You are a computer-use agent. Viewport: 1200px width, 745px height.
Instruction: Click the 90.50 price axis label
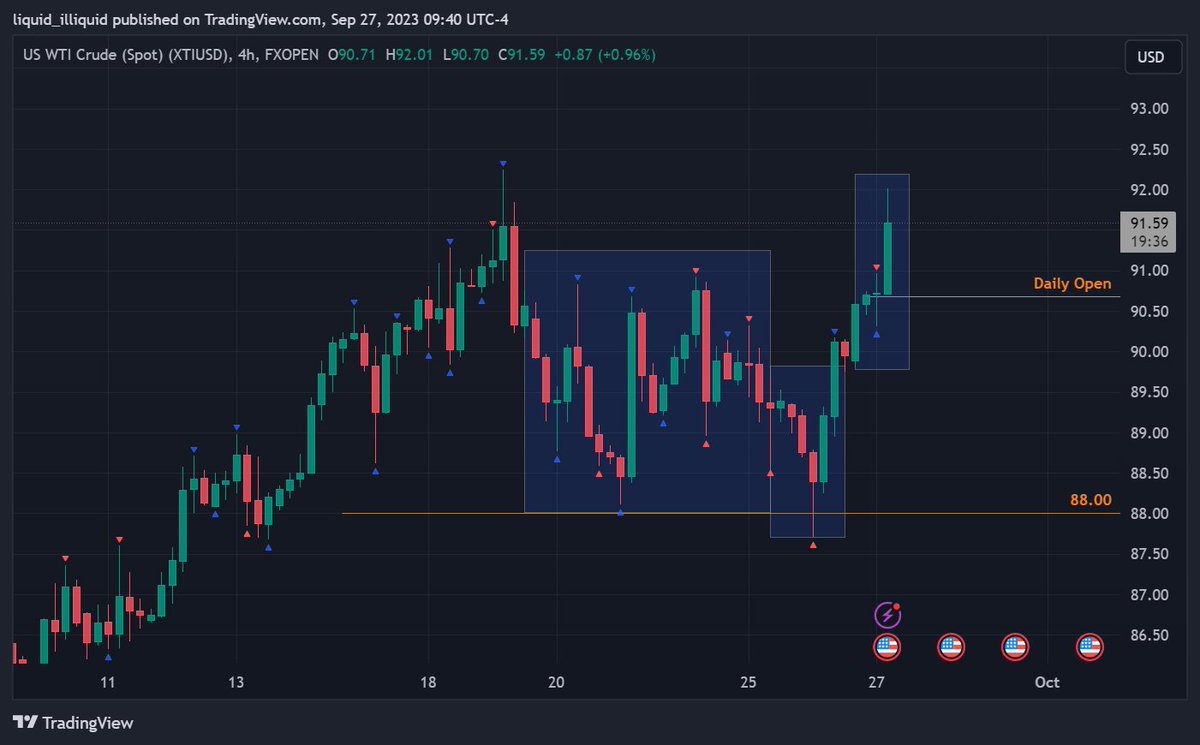[1151, 311]
